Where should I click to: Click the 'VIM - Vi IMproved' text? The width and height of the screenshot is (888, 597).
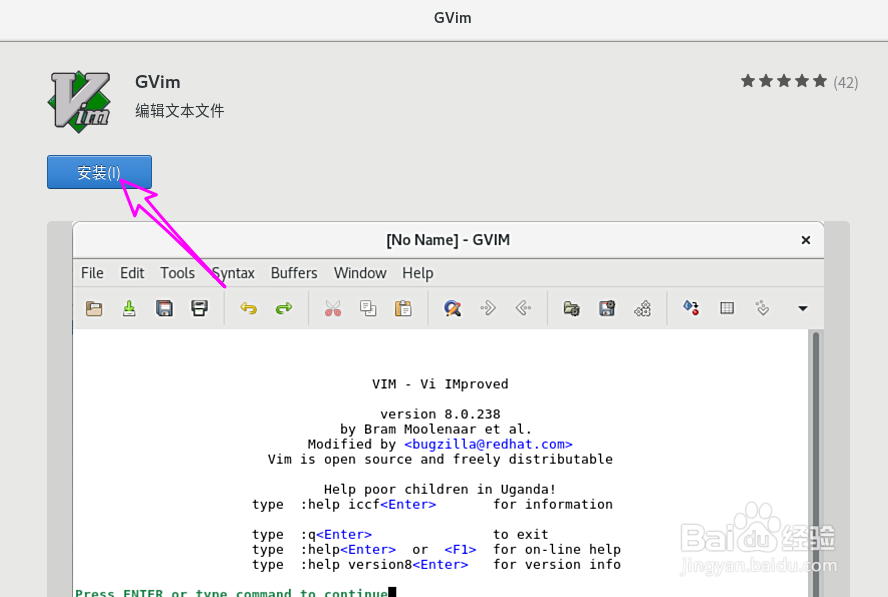click(440, 384)
